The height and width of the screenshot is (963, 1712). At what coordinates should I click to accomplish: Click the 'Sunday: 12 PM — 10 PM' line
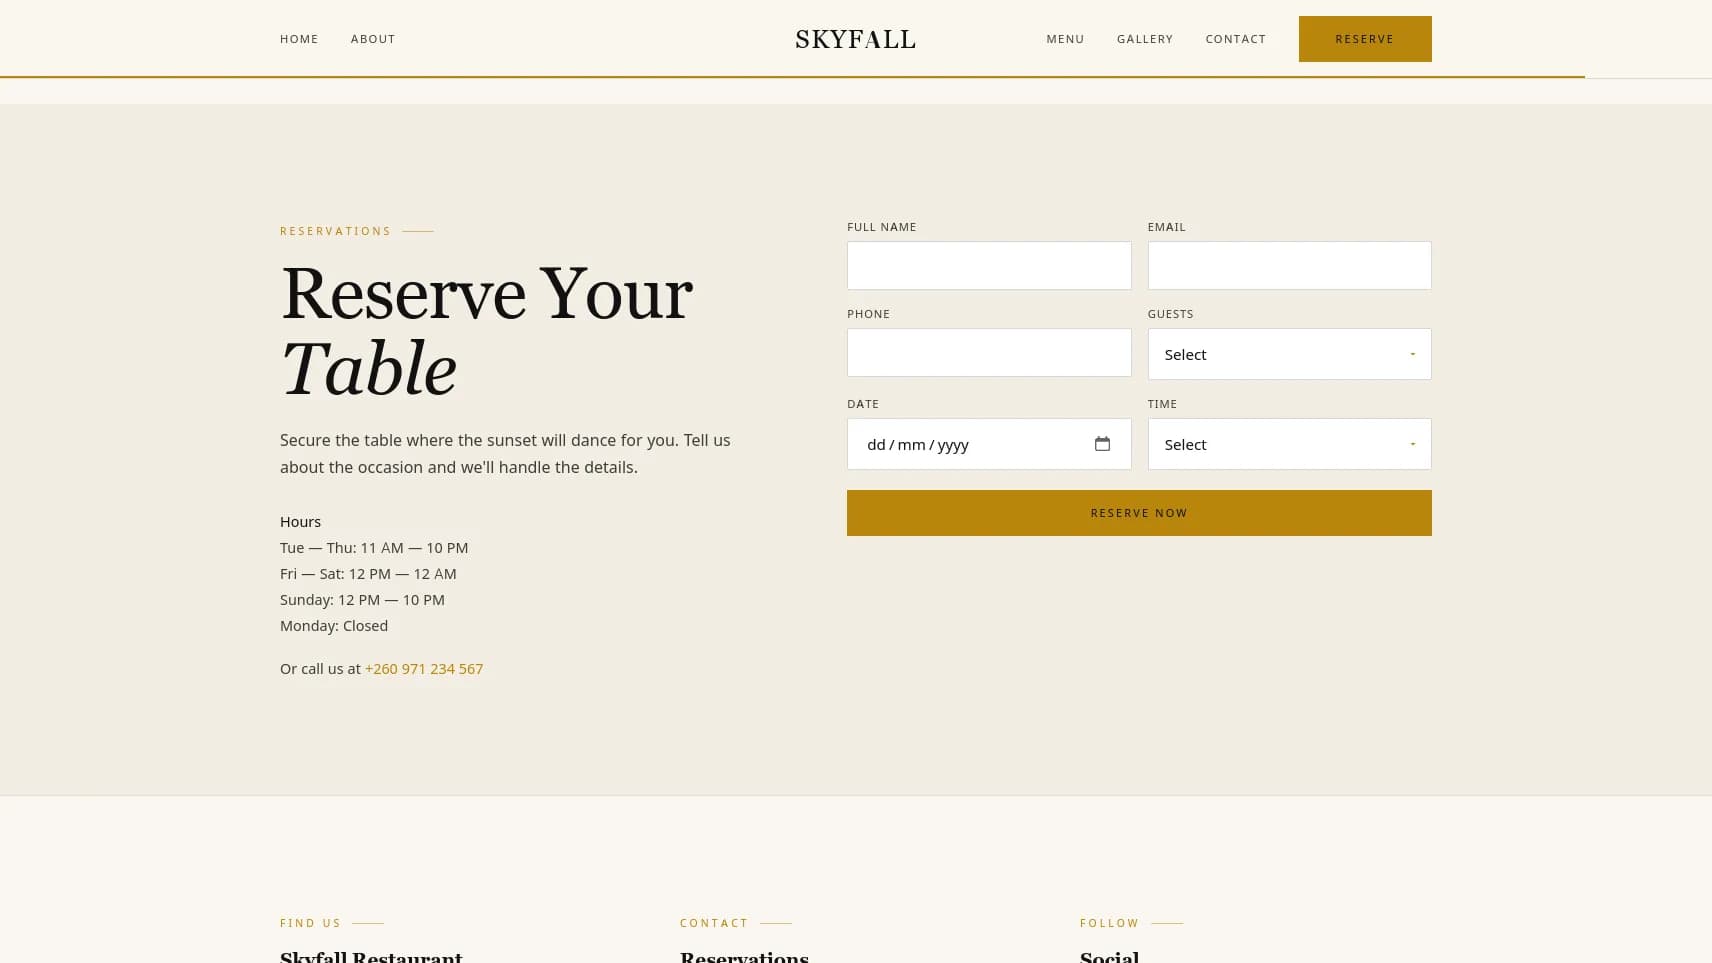pyautogui.click(x=362, y=600)
